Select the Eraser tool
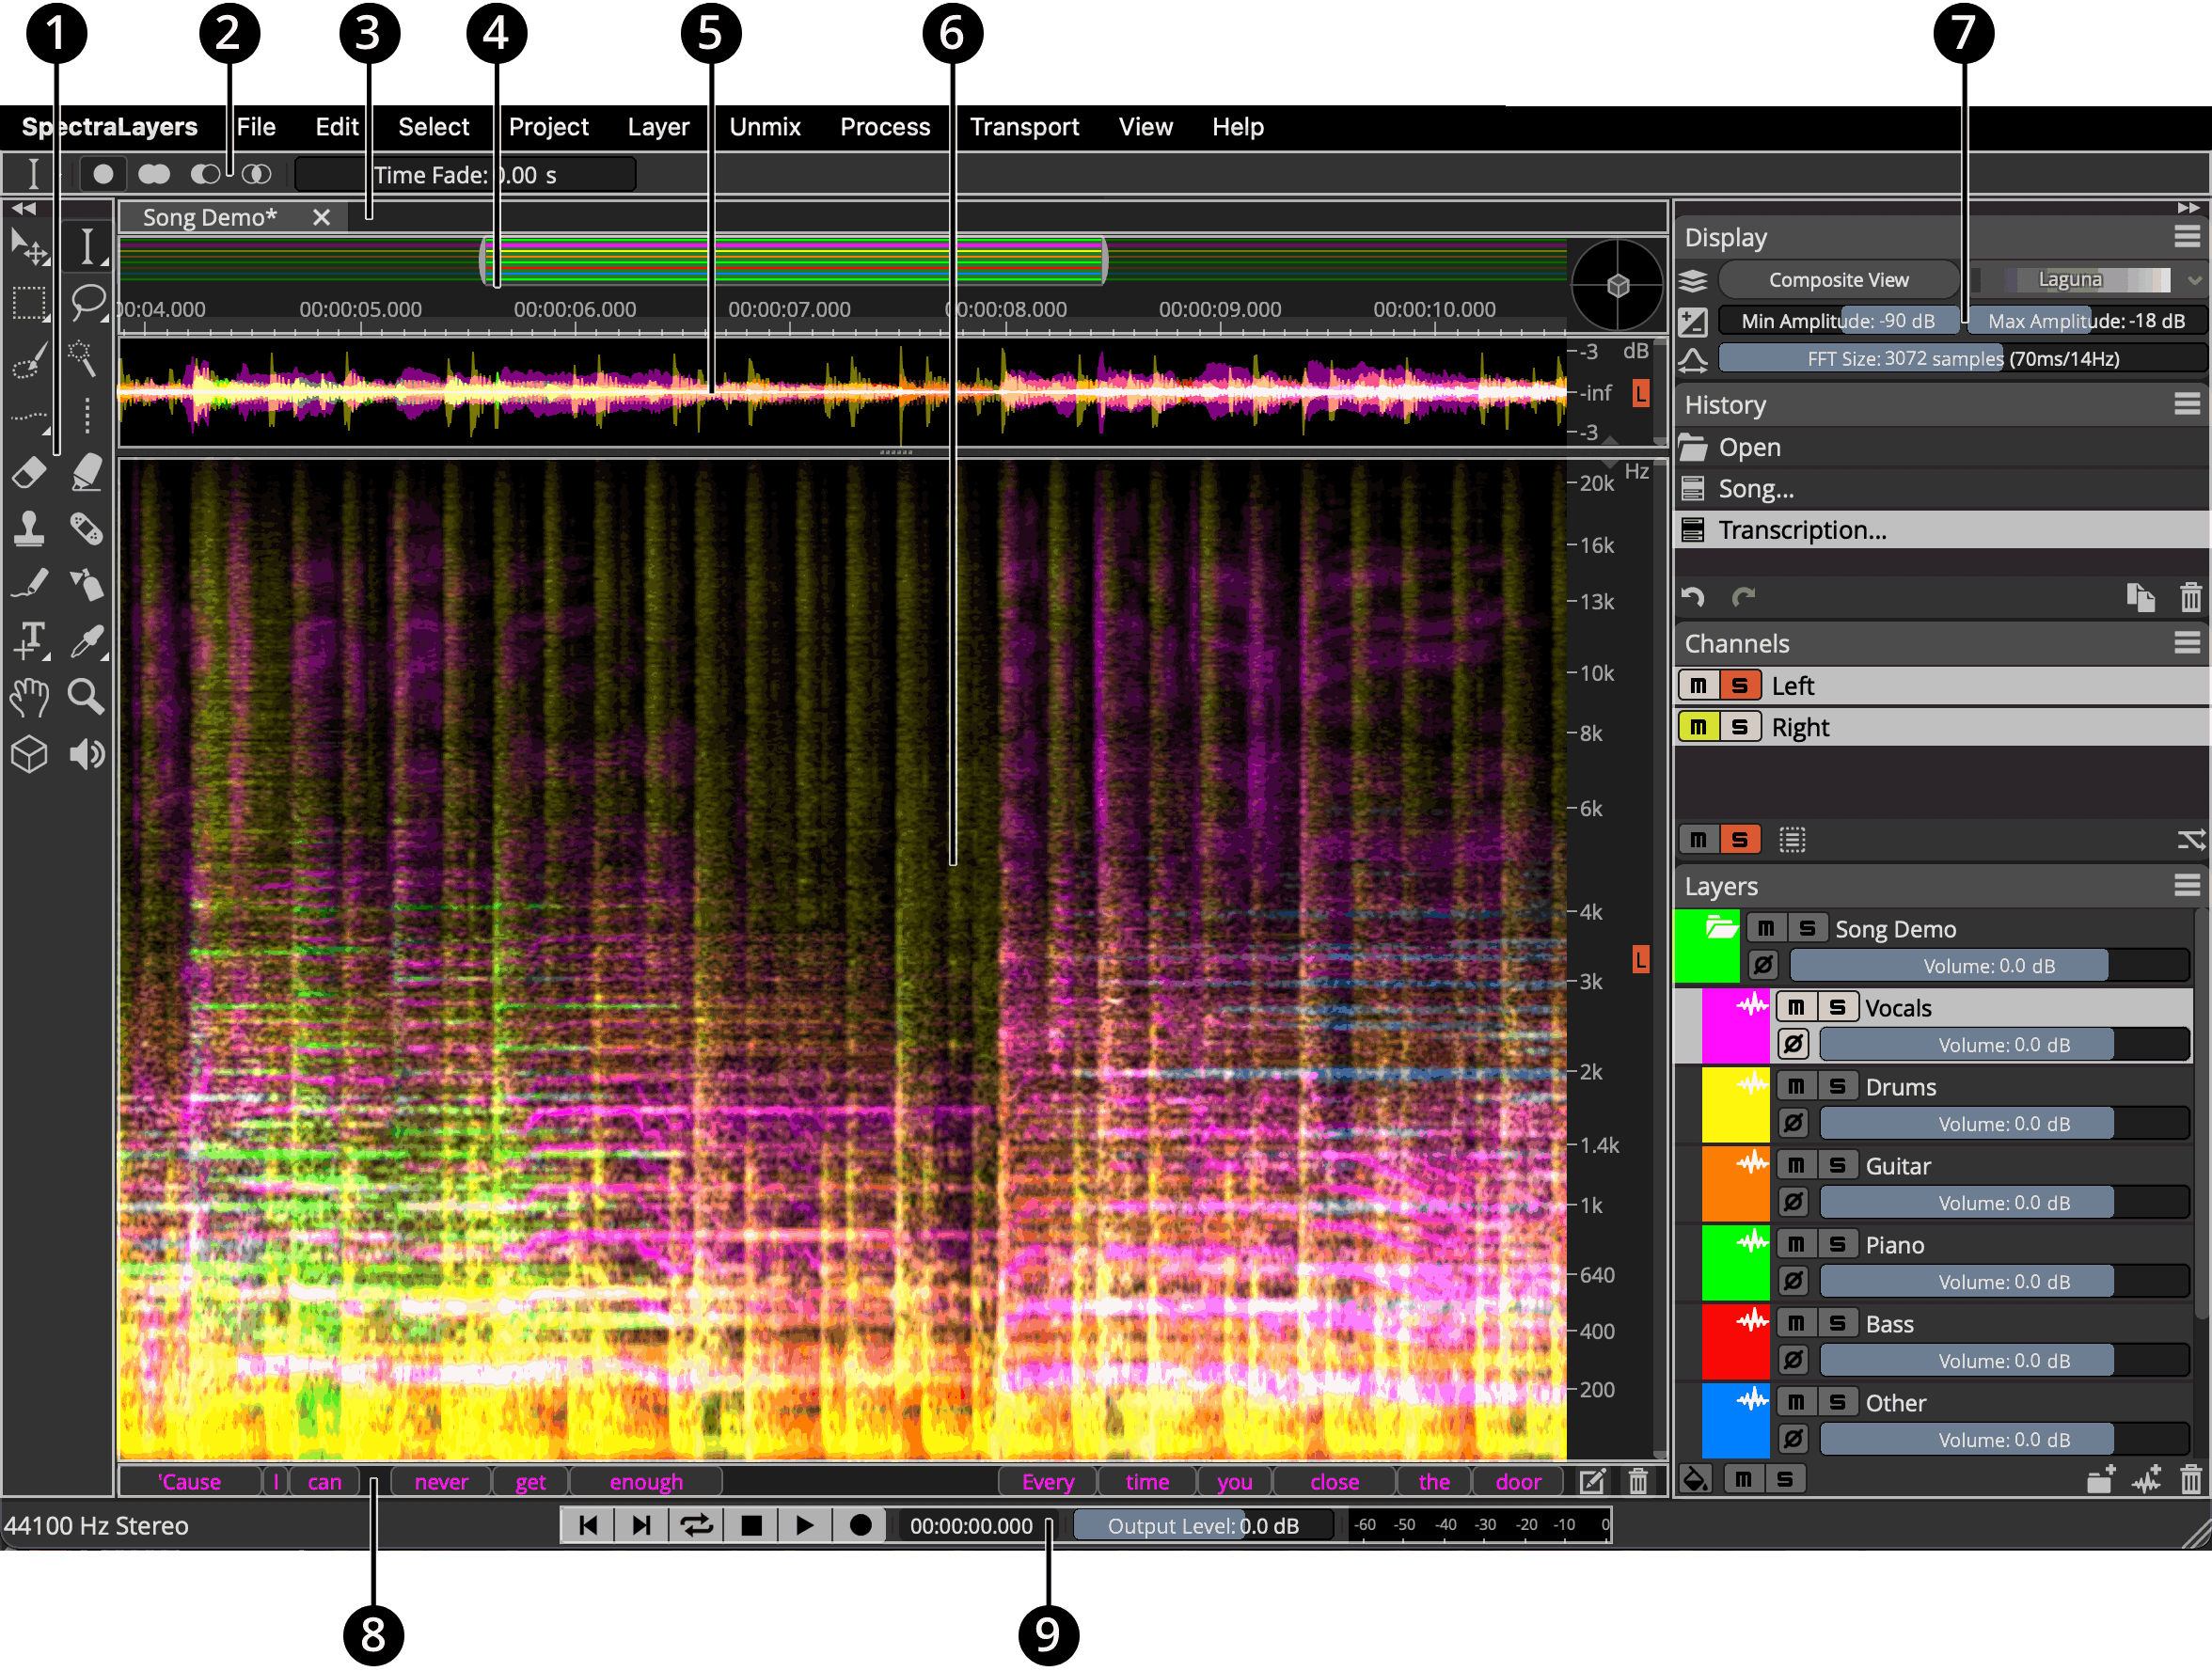This screenshot has width=2212, height=1671. click(30, 472)
